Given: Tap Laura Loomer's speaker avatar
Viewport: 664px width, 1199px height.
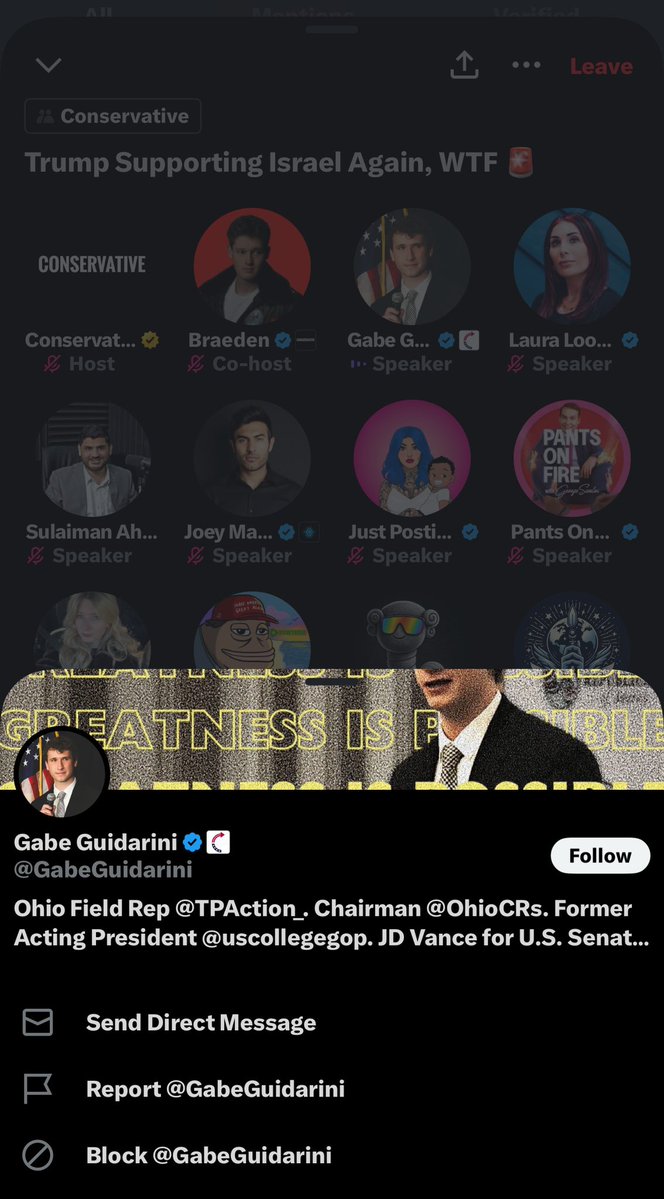Looking at the screenshot, I should coord(572,266).
